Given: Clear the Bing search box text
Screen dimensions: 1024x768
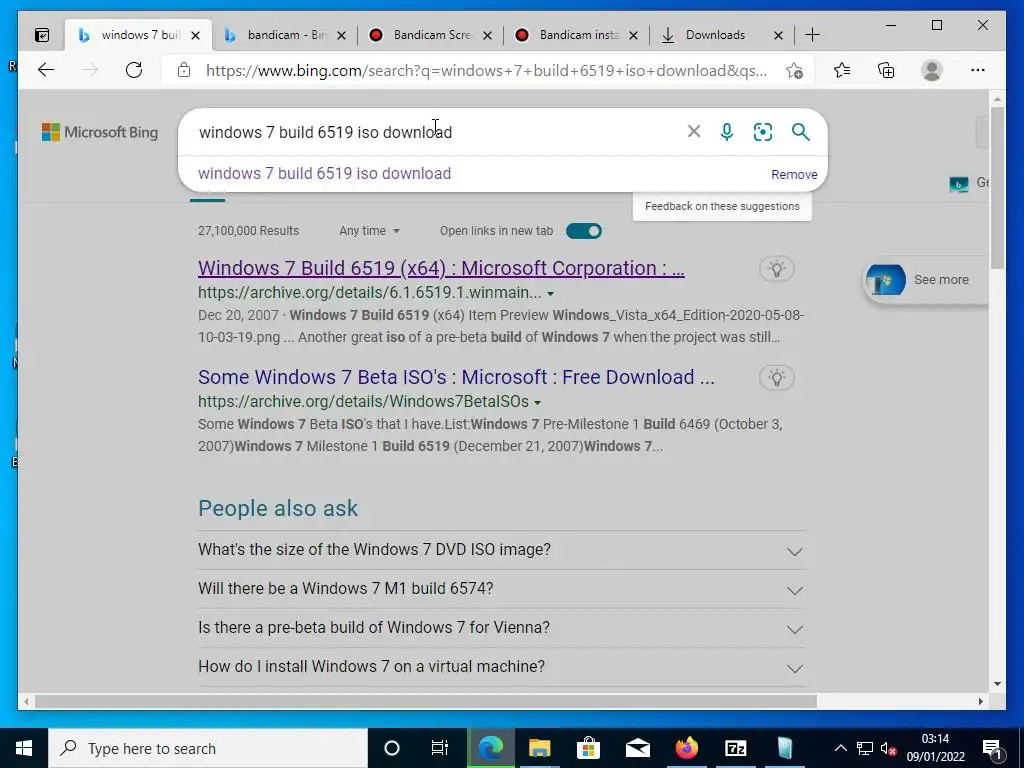Looking at the screenshot, I should pos(694,131).
